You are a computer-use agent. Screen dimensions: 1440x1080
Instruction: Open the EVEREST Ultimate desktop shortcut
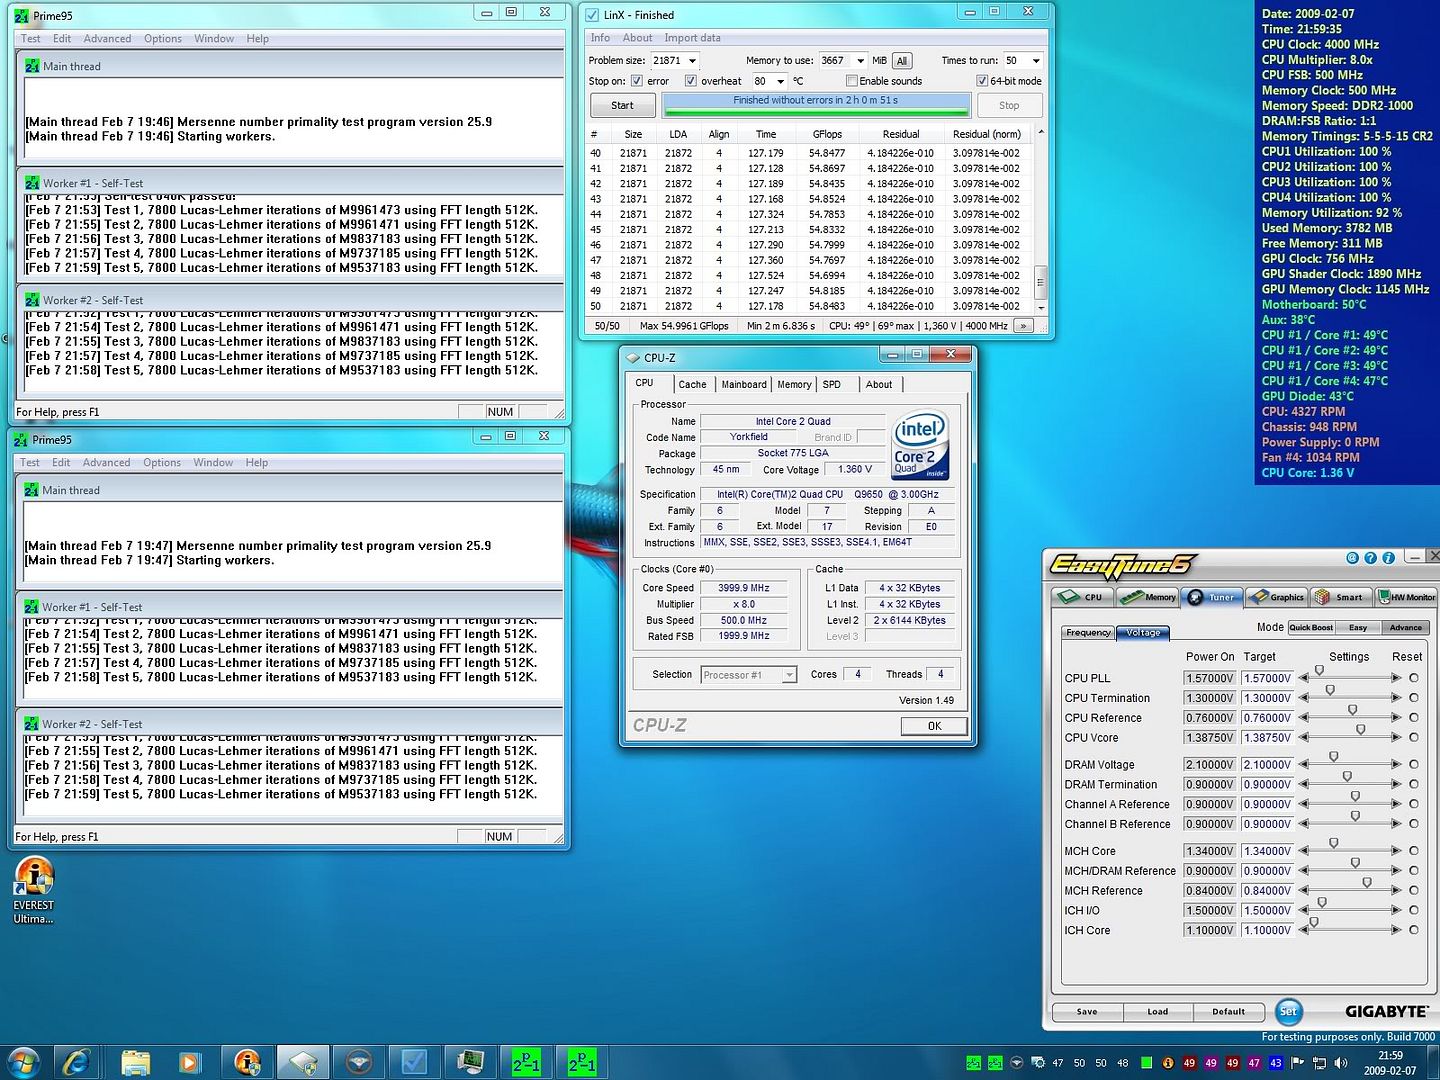pyautogui.click(x=34, y=891)
